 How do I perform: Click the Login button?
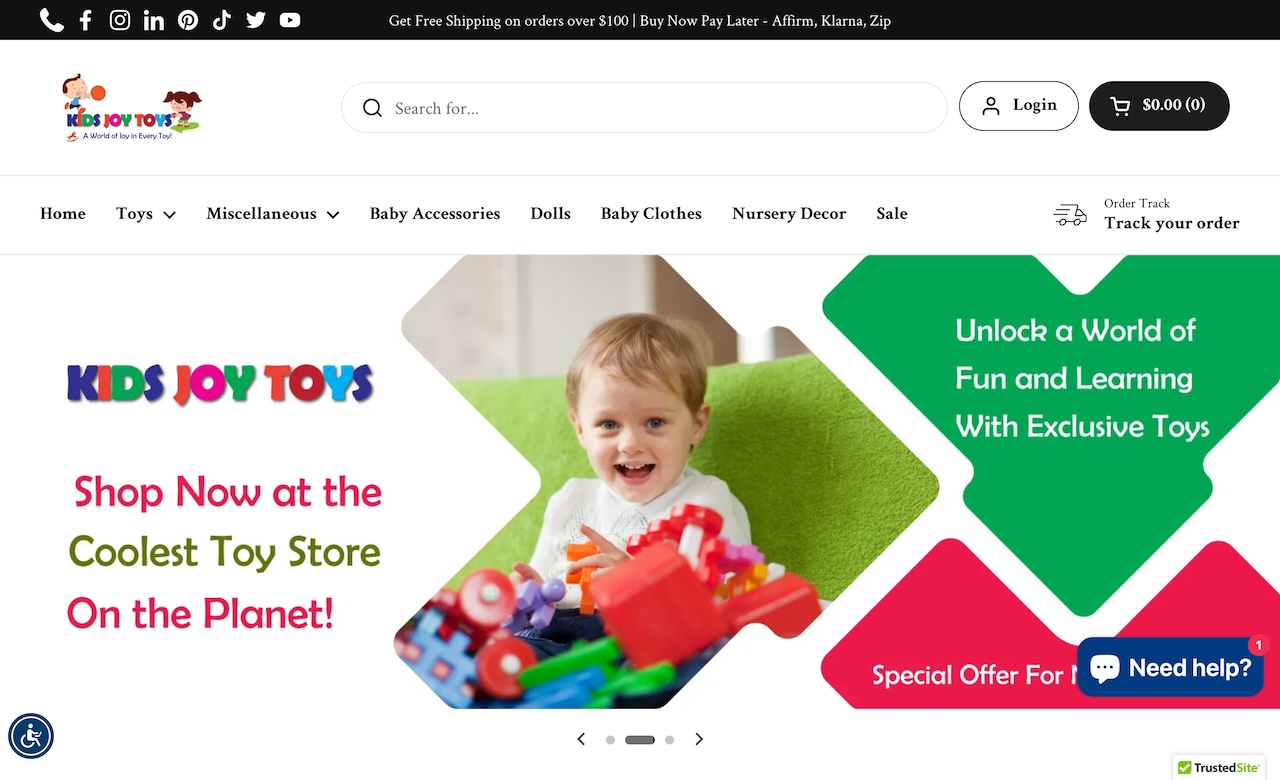click(1019, 106)
